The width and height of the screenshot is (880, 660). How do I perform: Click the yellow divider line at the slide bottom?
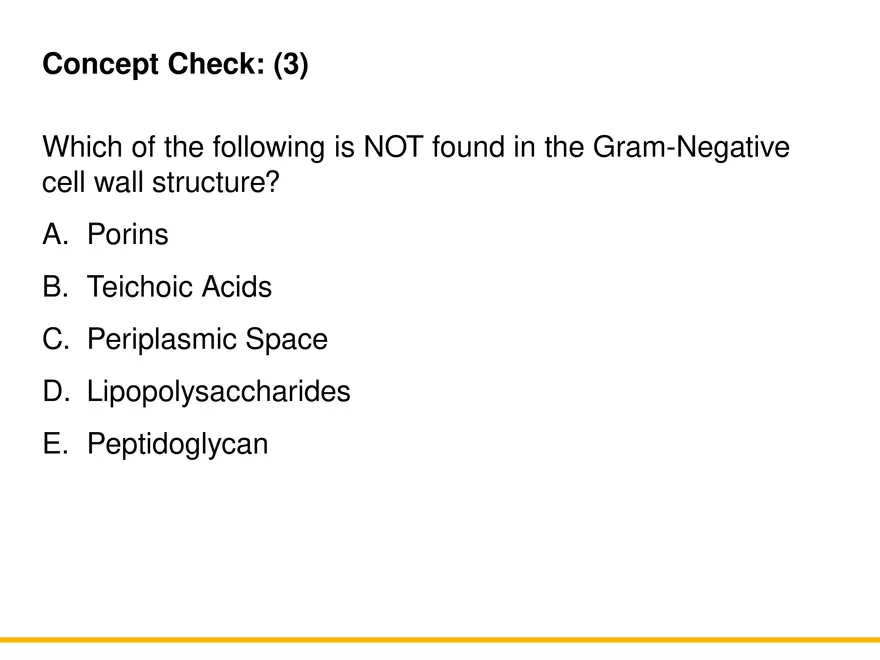click(440, 639)
